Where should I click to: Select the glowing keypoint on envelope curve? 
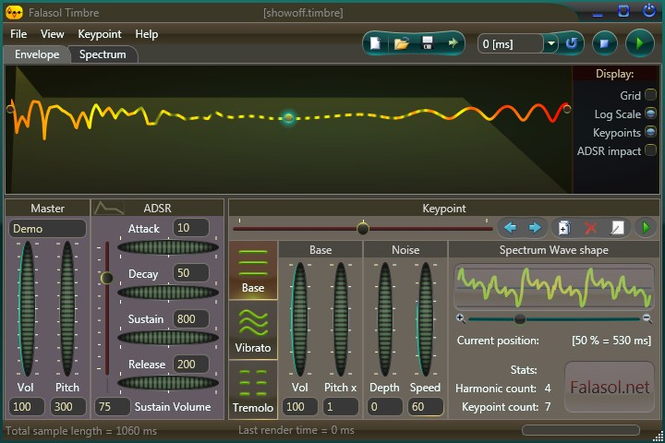point(288,117)
